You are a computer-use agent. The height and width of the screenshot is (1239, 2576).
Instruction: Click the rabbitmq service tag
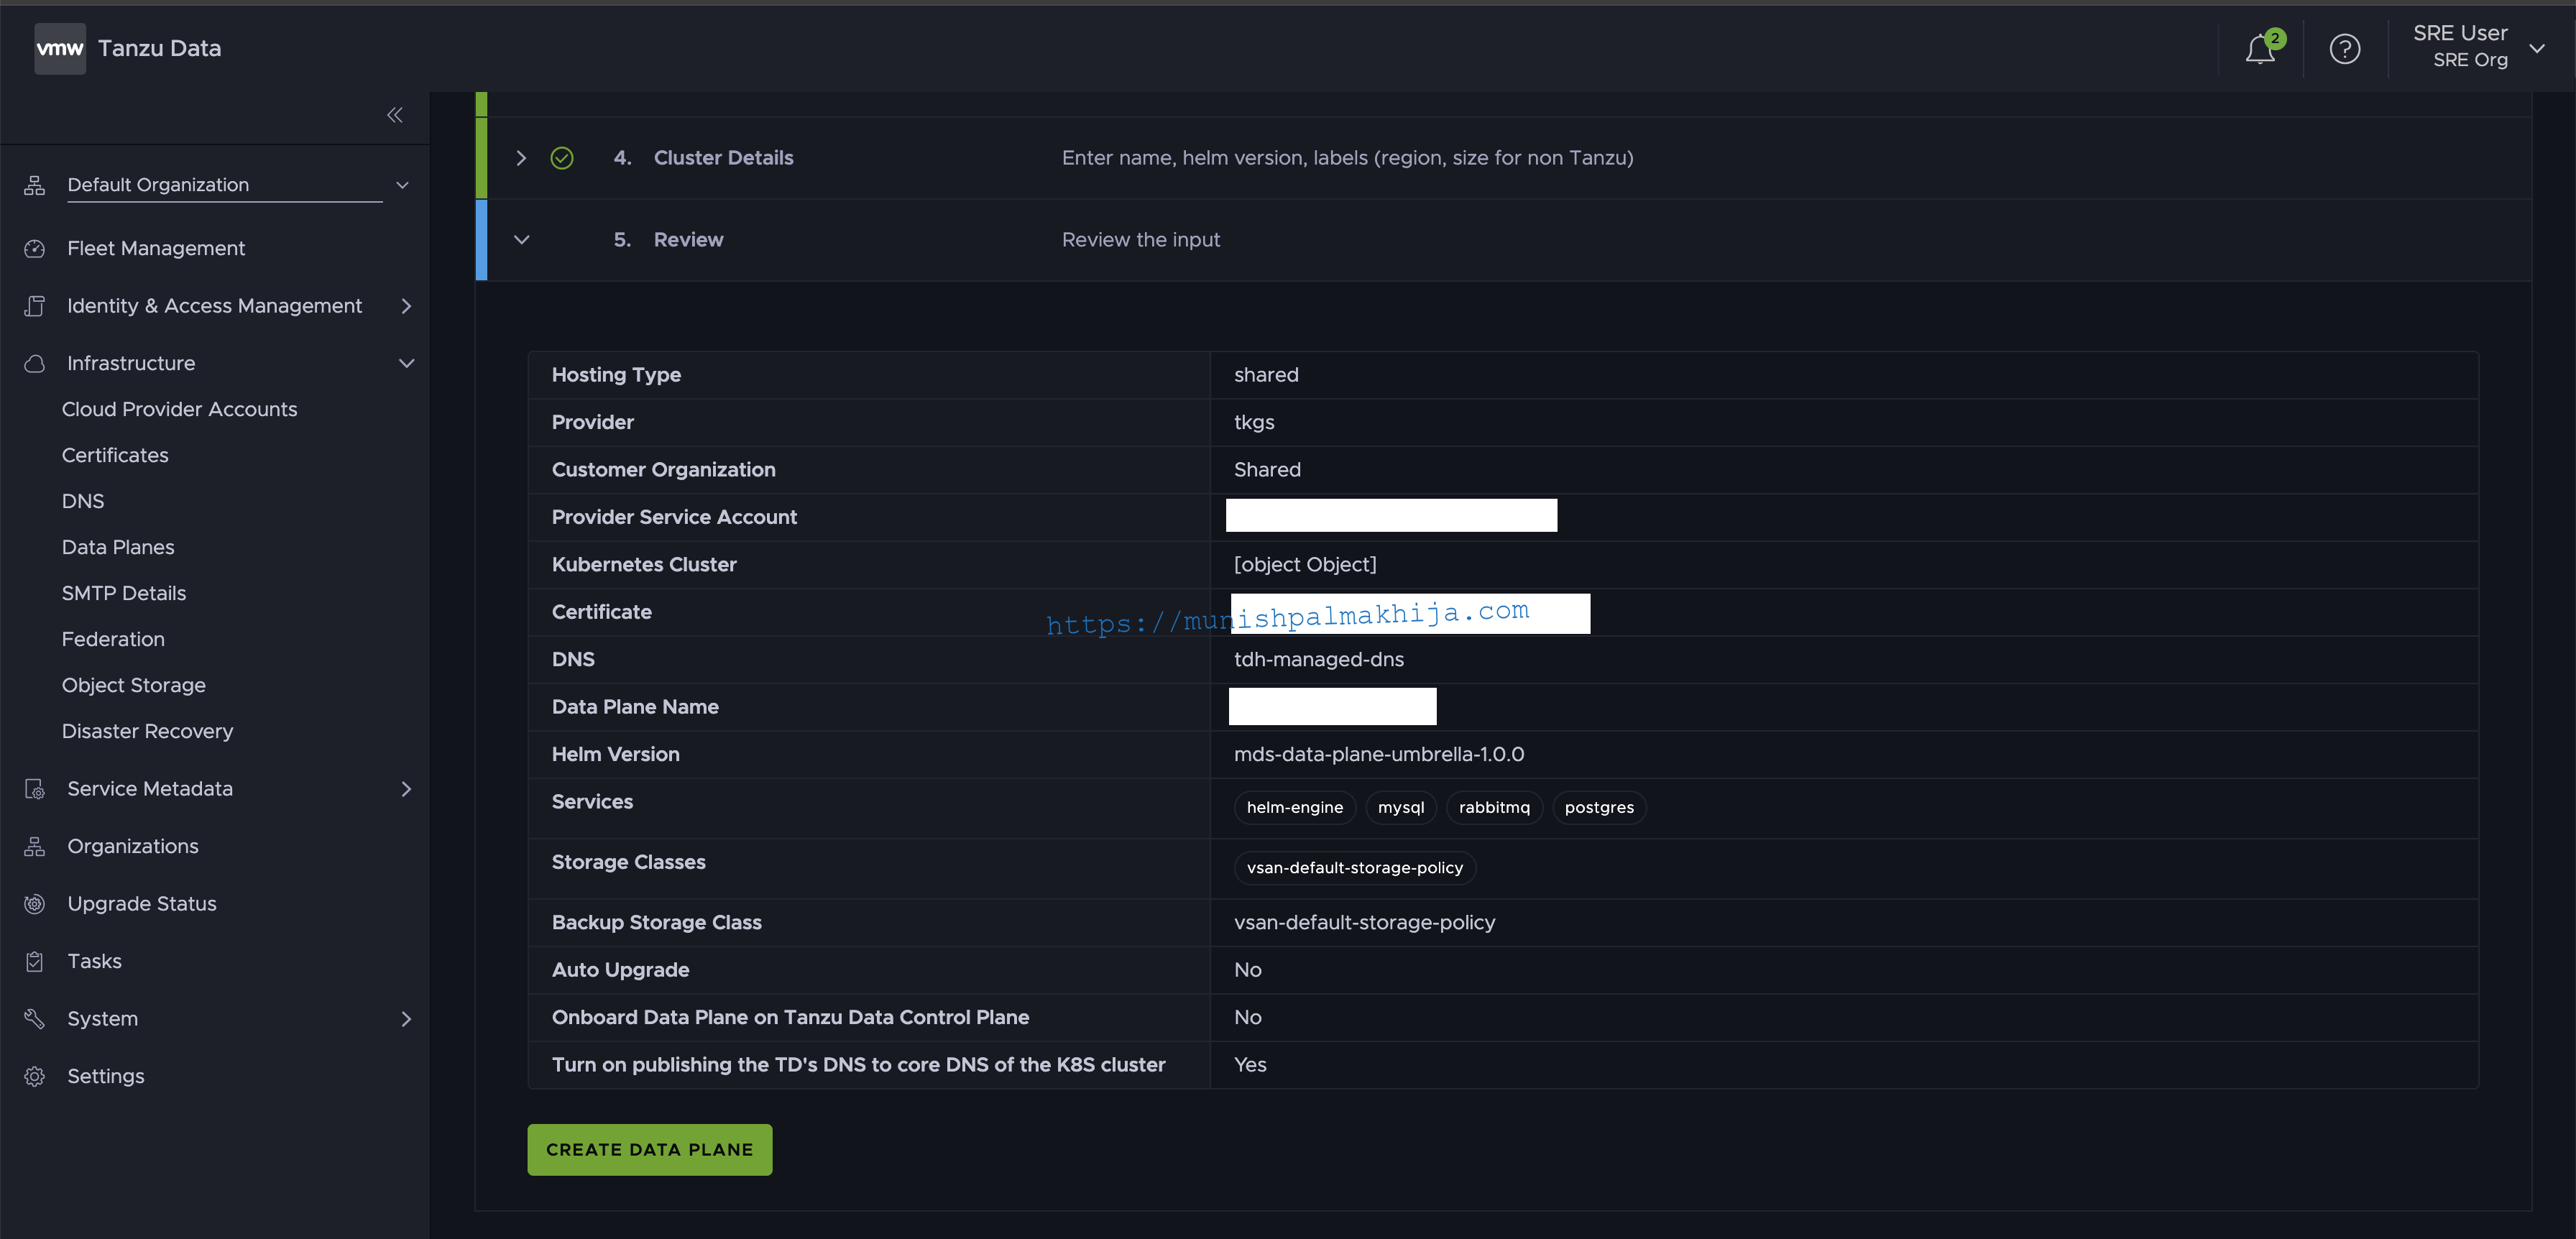point(1494,808)
